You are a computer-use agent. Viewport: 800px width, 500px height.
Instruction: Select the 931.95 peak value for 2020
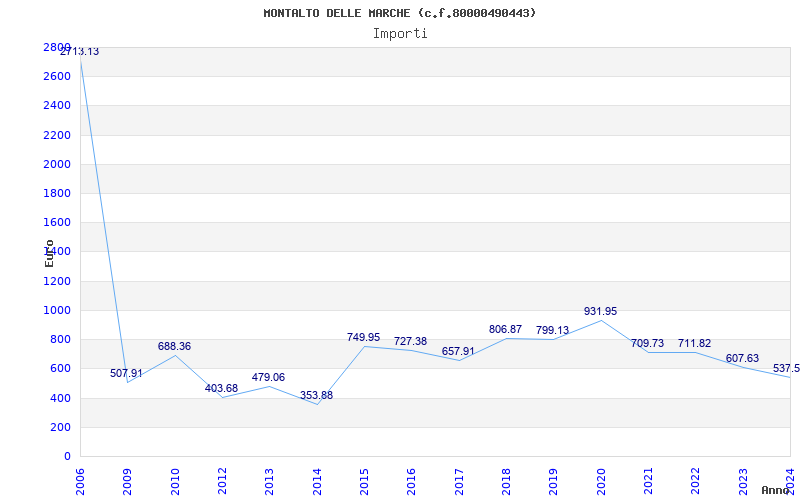(601, 311)
